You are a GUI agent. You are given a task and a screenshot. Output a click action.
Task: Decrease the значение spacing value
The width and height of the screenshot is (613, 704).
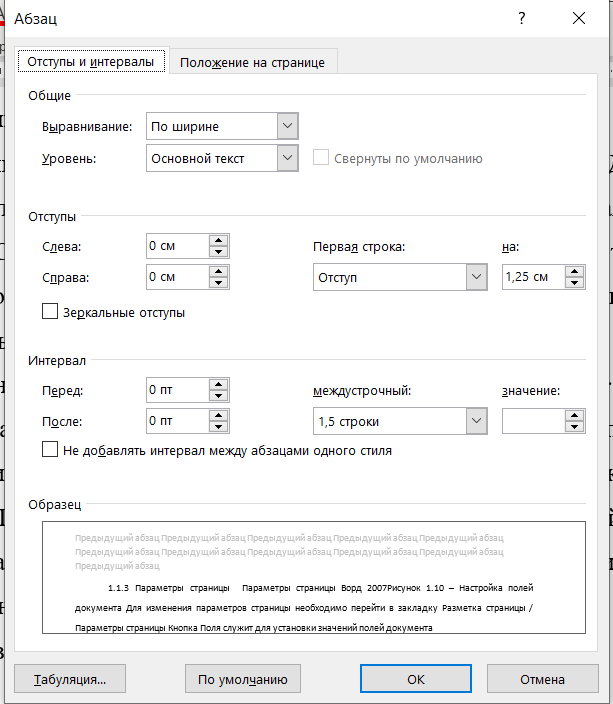tap(574, 427)
